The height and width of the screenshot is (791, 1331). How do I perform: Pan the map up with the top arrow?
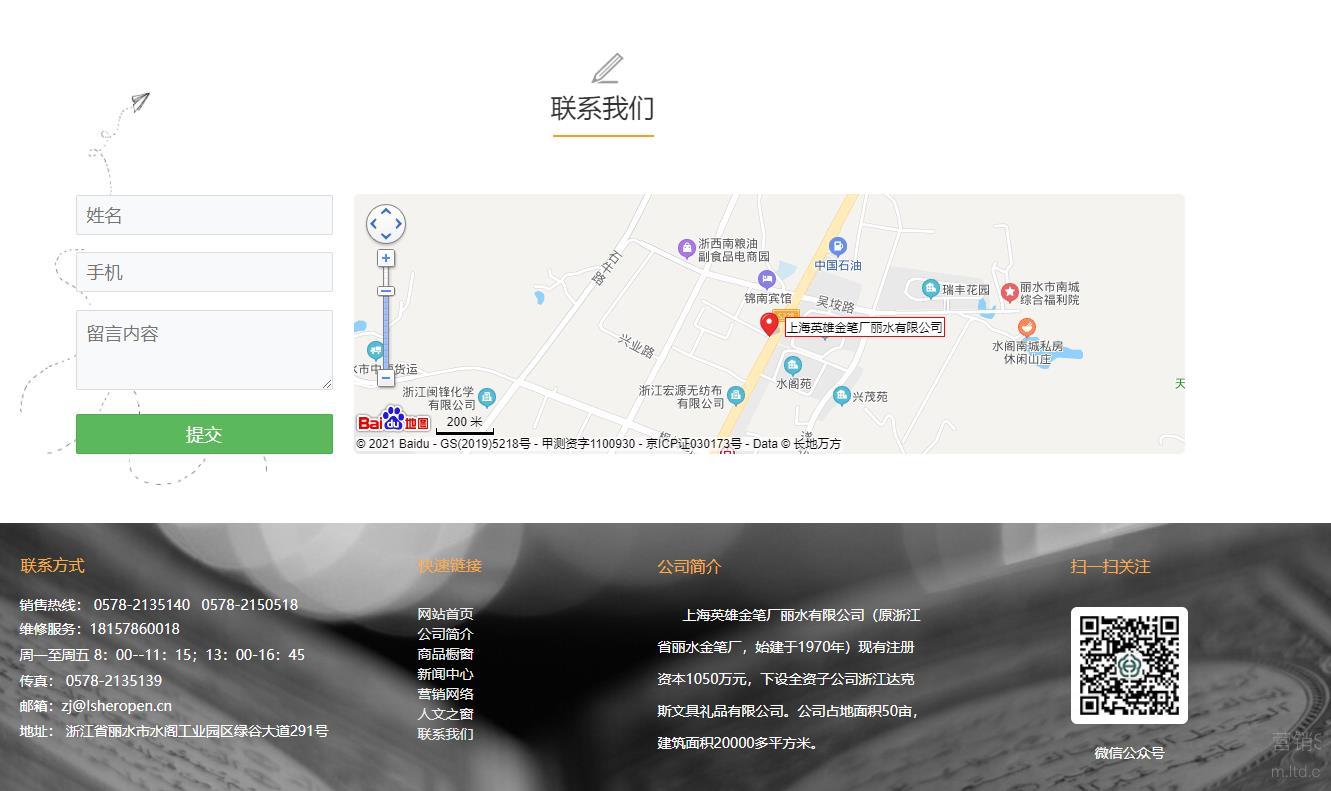click(386, 211)
